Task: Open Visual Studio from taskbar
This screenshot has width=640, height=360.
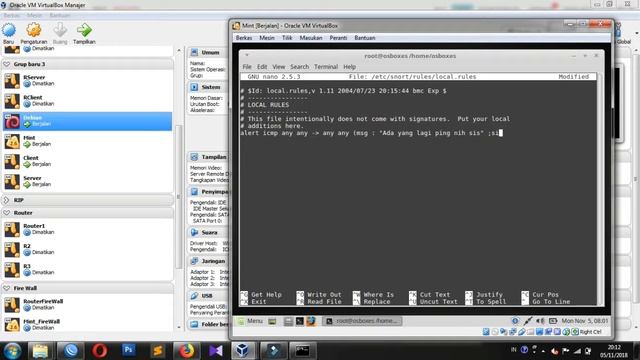Action: tap(216, 351)
